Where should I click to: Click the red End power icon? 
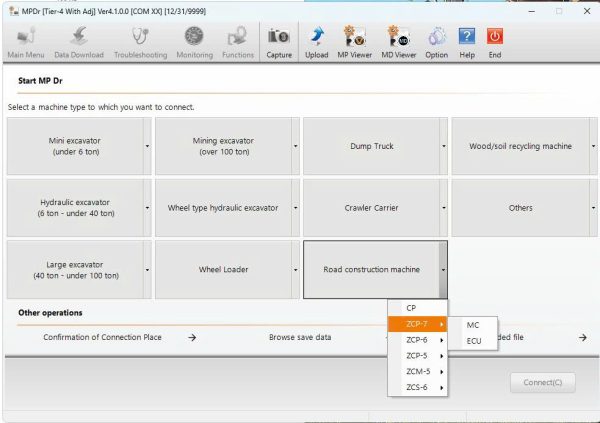pyautogui.click(x=495, y=42)
